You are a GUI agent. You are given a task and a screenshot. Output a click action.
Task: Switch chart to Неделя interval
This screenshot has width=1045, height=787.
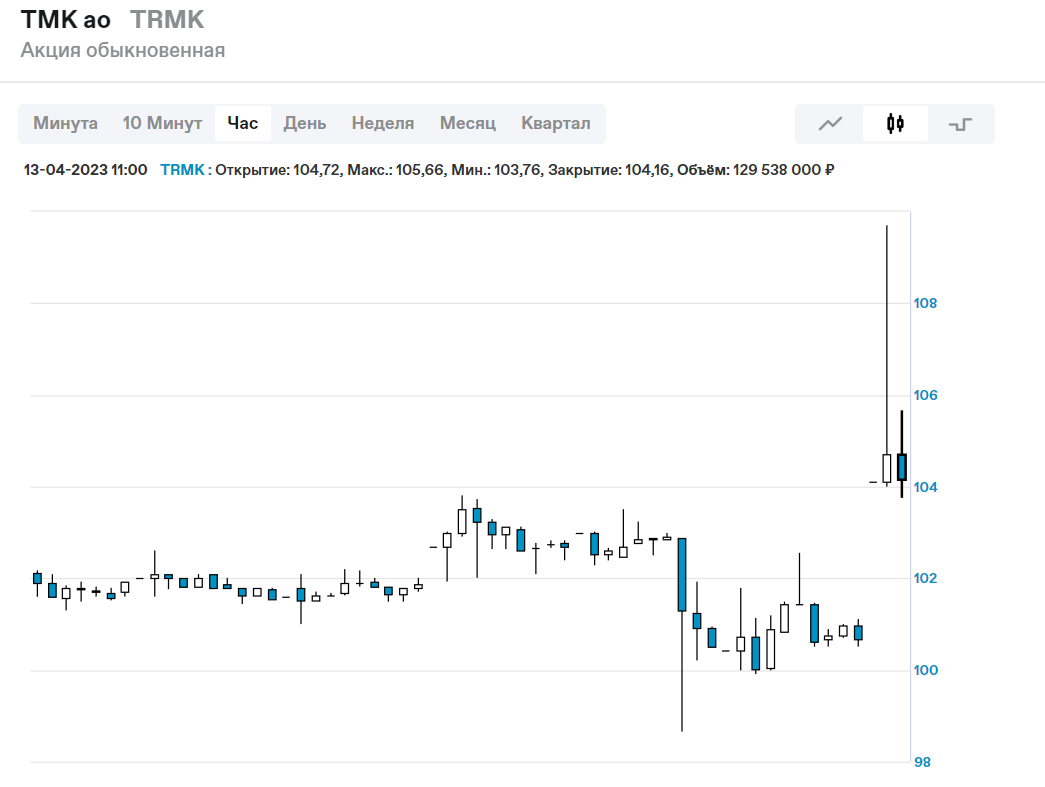coord(383,123)
